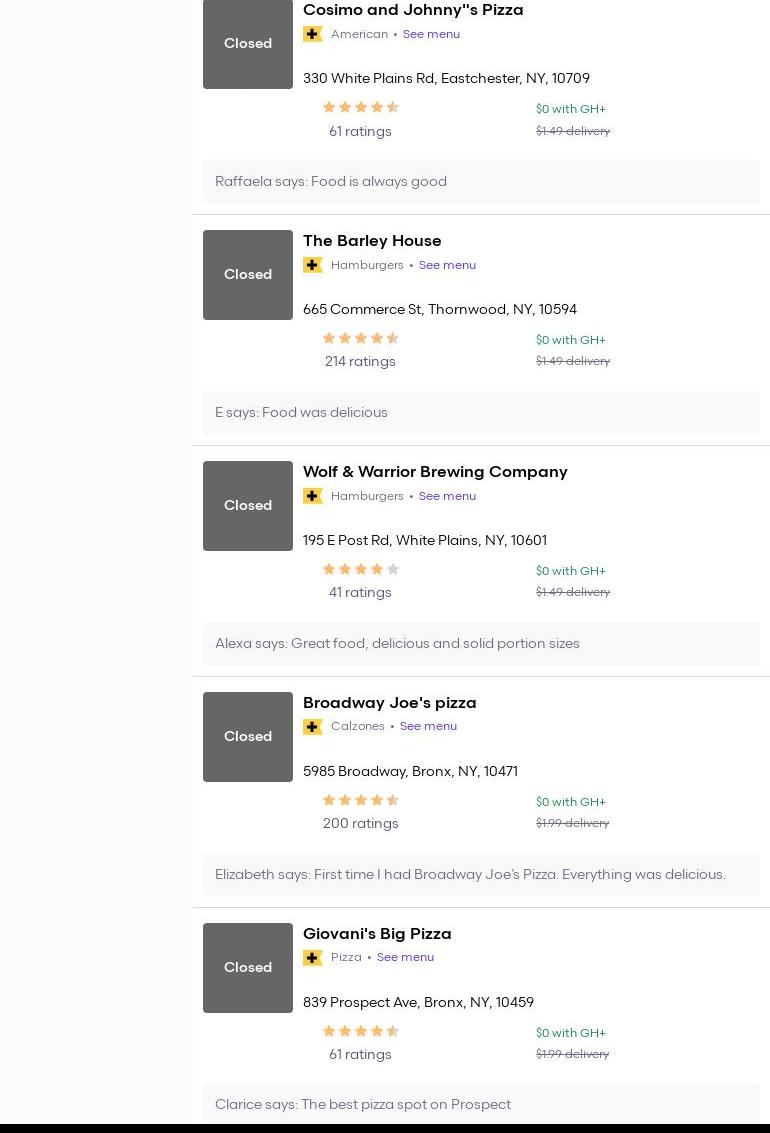Open See menu link for Broadway Joe's pizza

(x=428, y=727)
